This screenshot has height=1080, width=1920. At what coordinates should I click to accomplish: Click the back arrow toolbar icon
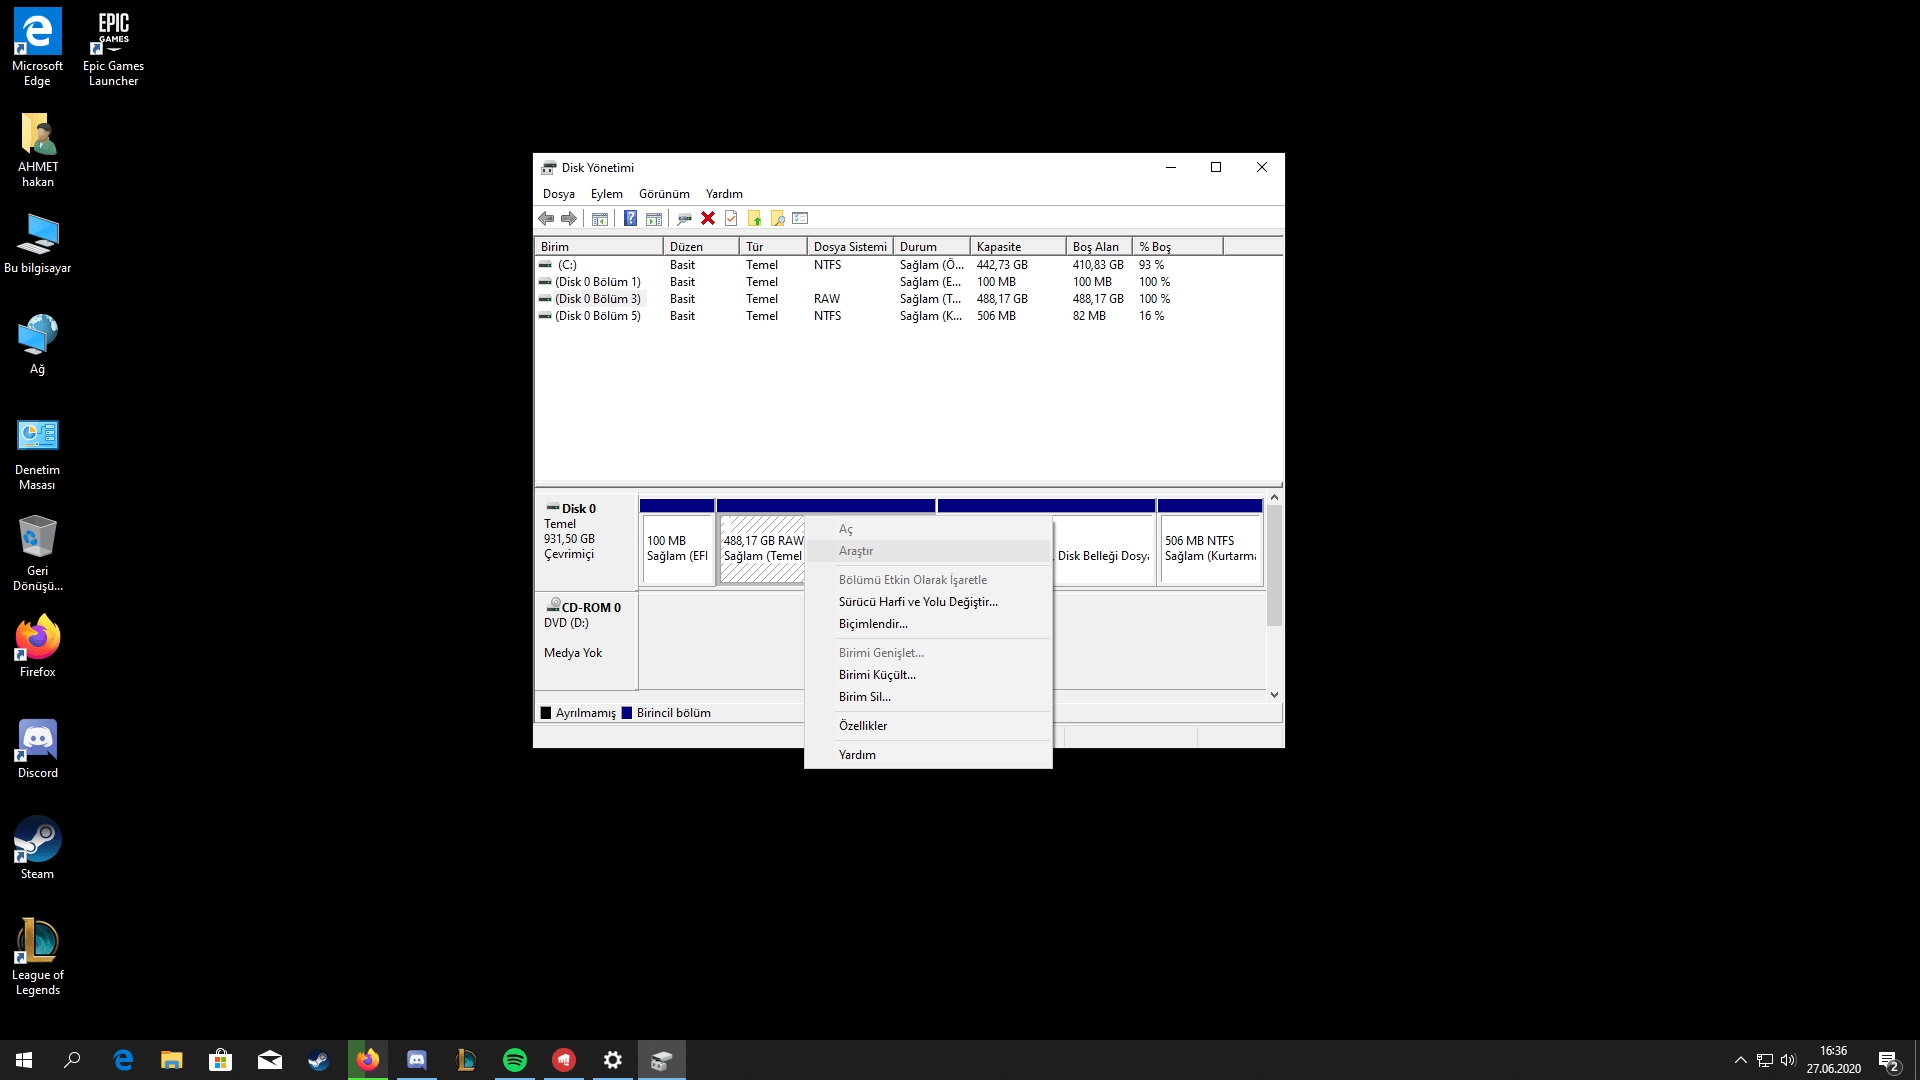[546, 218]
